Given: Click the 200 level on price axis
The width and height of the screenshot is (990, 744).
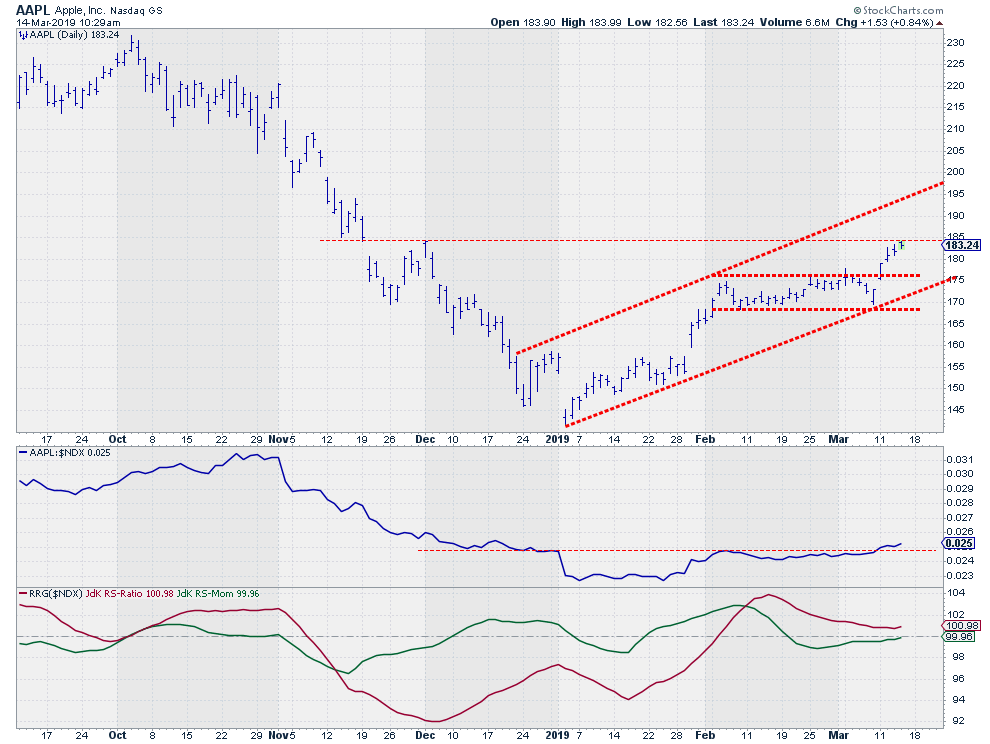Looking at the screenshot, I should pyautogui.click(x=956, y=172).
